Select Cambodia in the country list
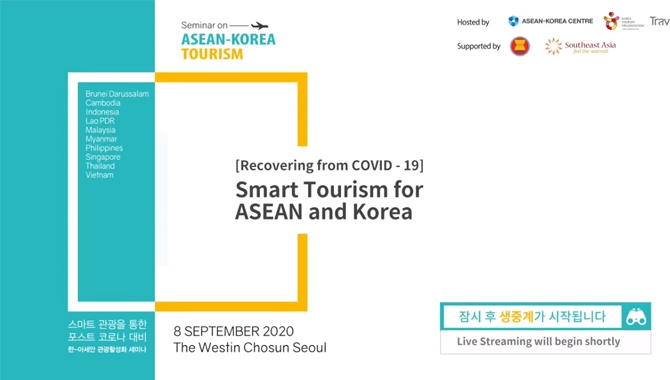 (103, 103)
